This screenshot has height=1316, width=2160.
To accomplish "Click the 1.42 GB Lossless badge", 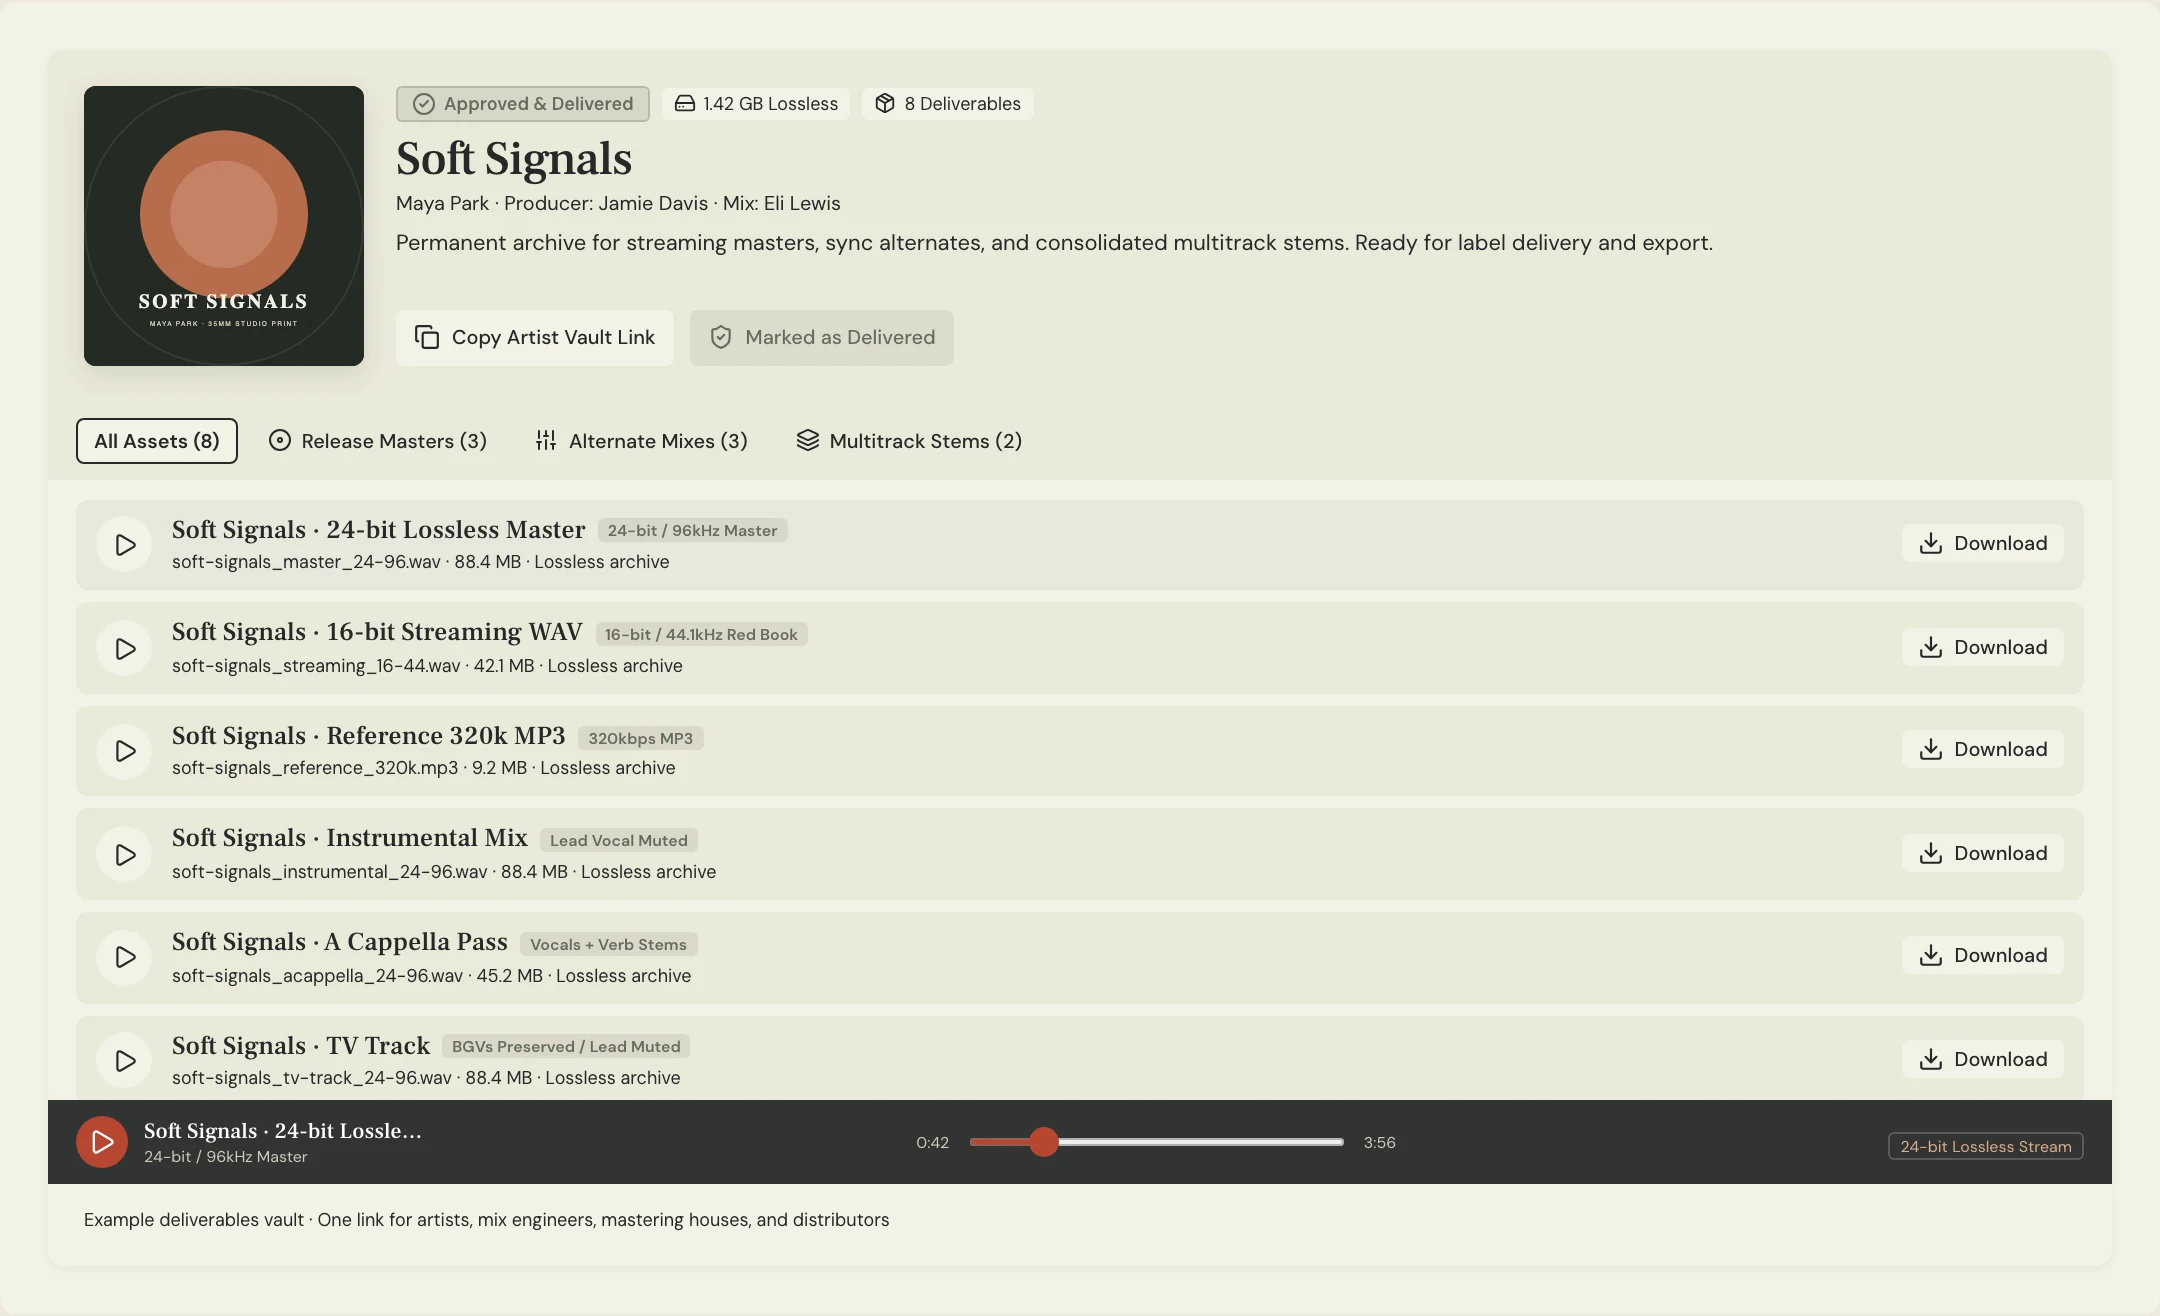I will tap(756, 104).
